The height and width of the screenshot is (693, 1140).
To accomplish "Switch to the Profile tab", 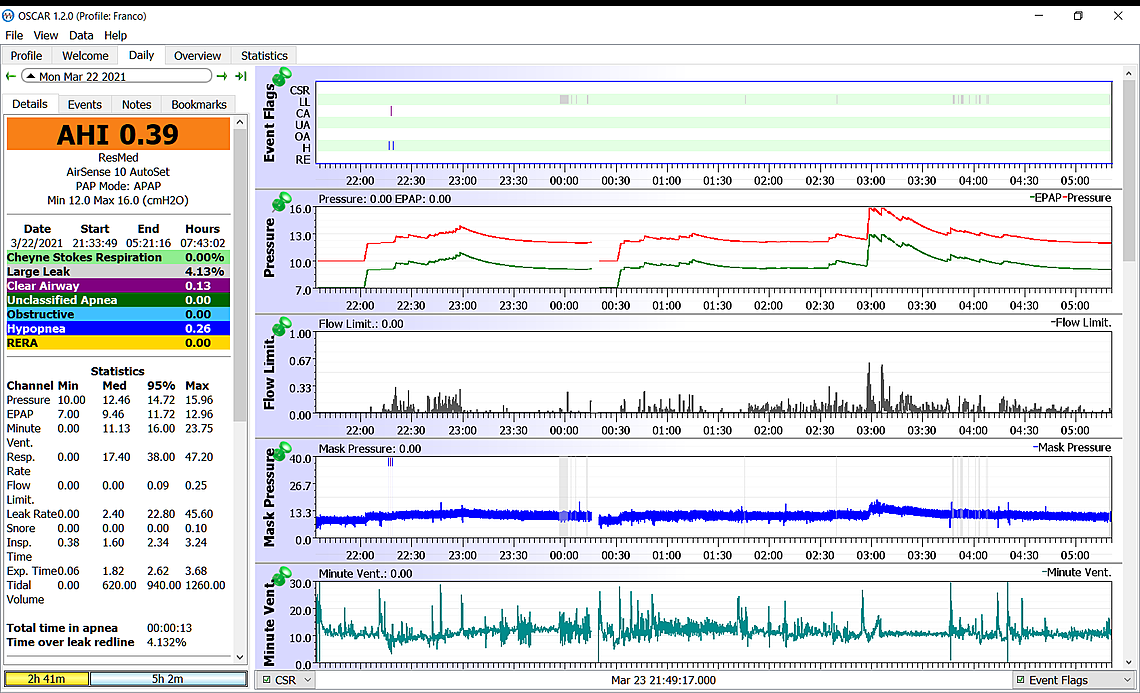I will (x=26, y=56).
